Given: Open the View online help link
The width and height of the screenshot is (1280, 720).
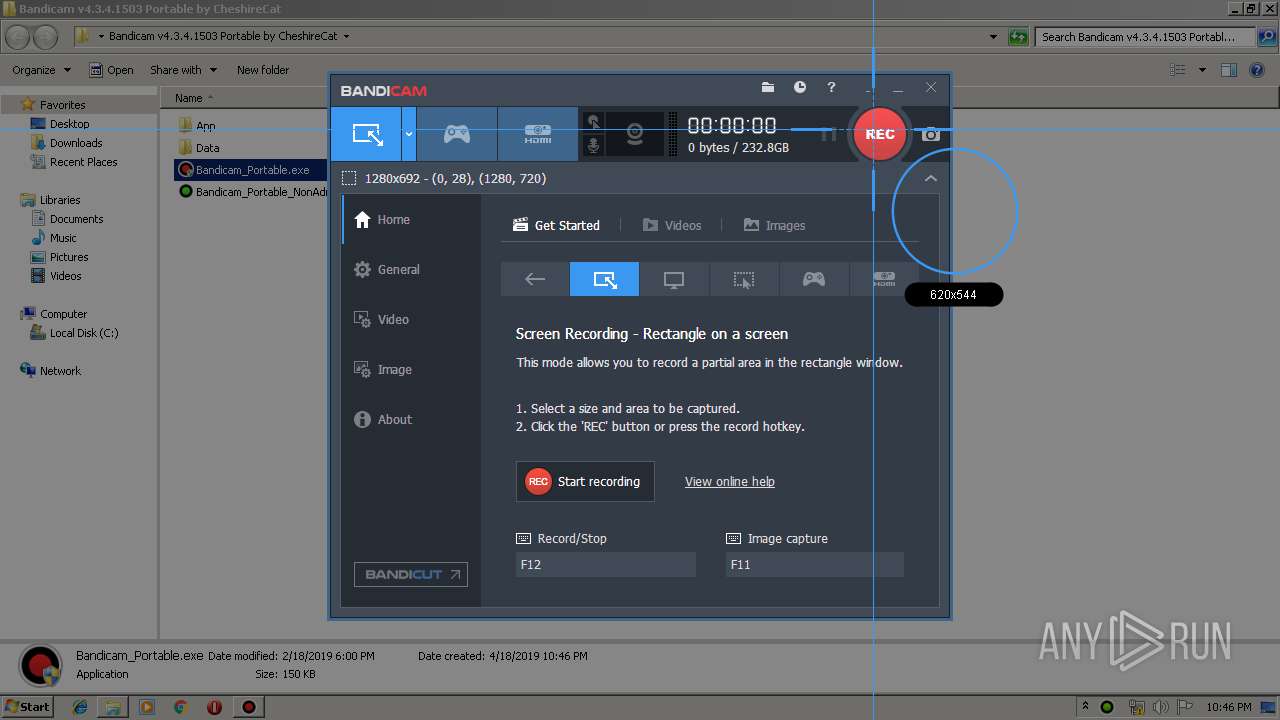Looking at the screenshot, I should [730, 481].
